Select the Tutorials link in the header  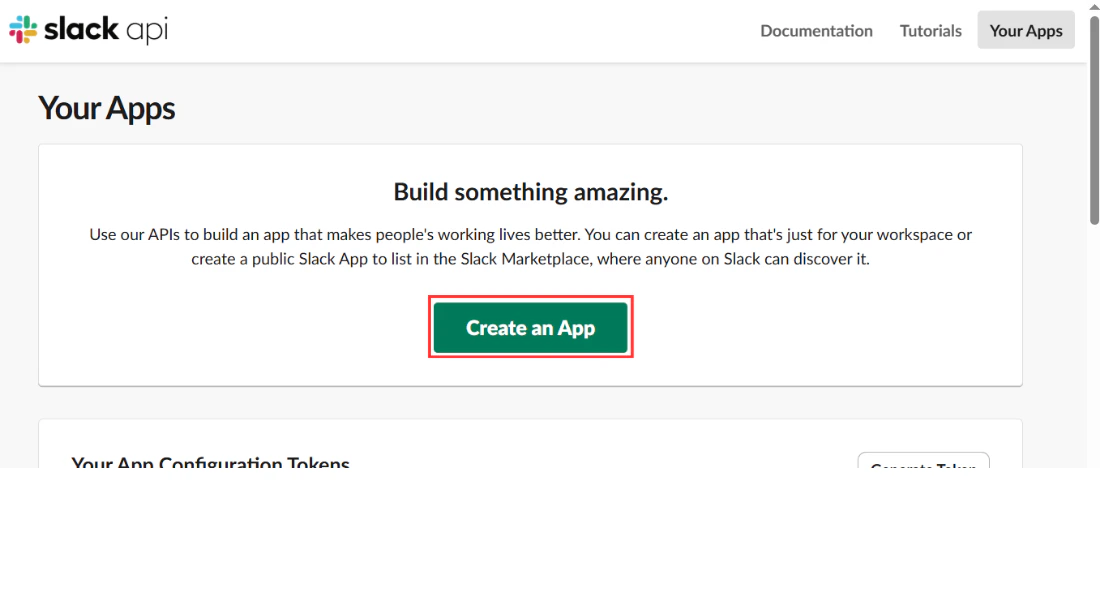[930, 30]
